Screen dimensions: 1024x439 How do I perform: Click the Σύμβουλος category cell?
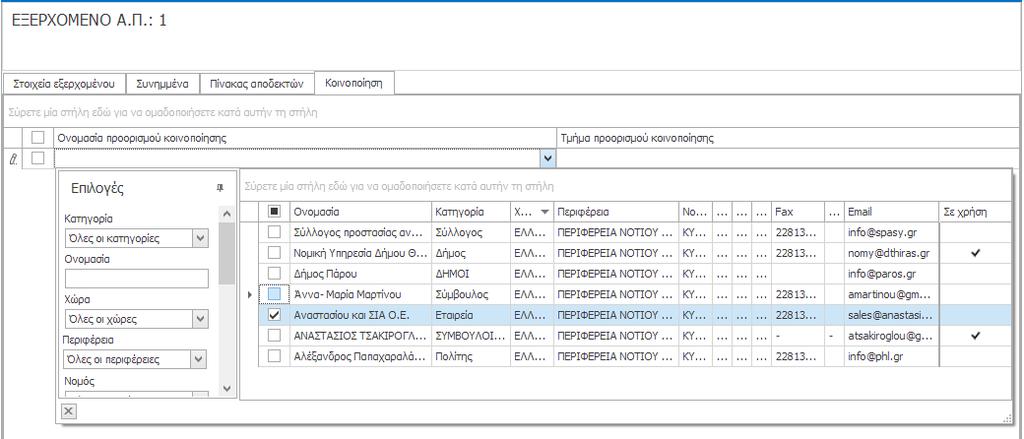coord(470,295)
